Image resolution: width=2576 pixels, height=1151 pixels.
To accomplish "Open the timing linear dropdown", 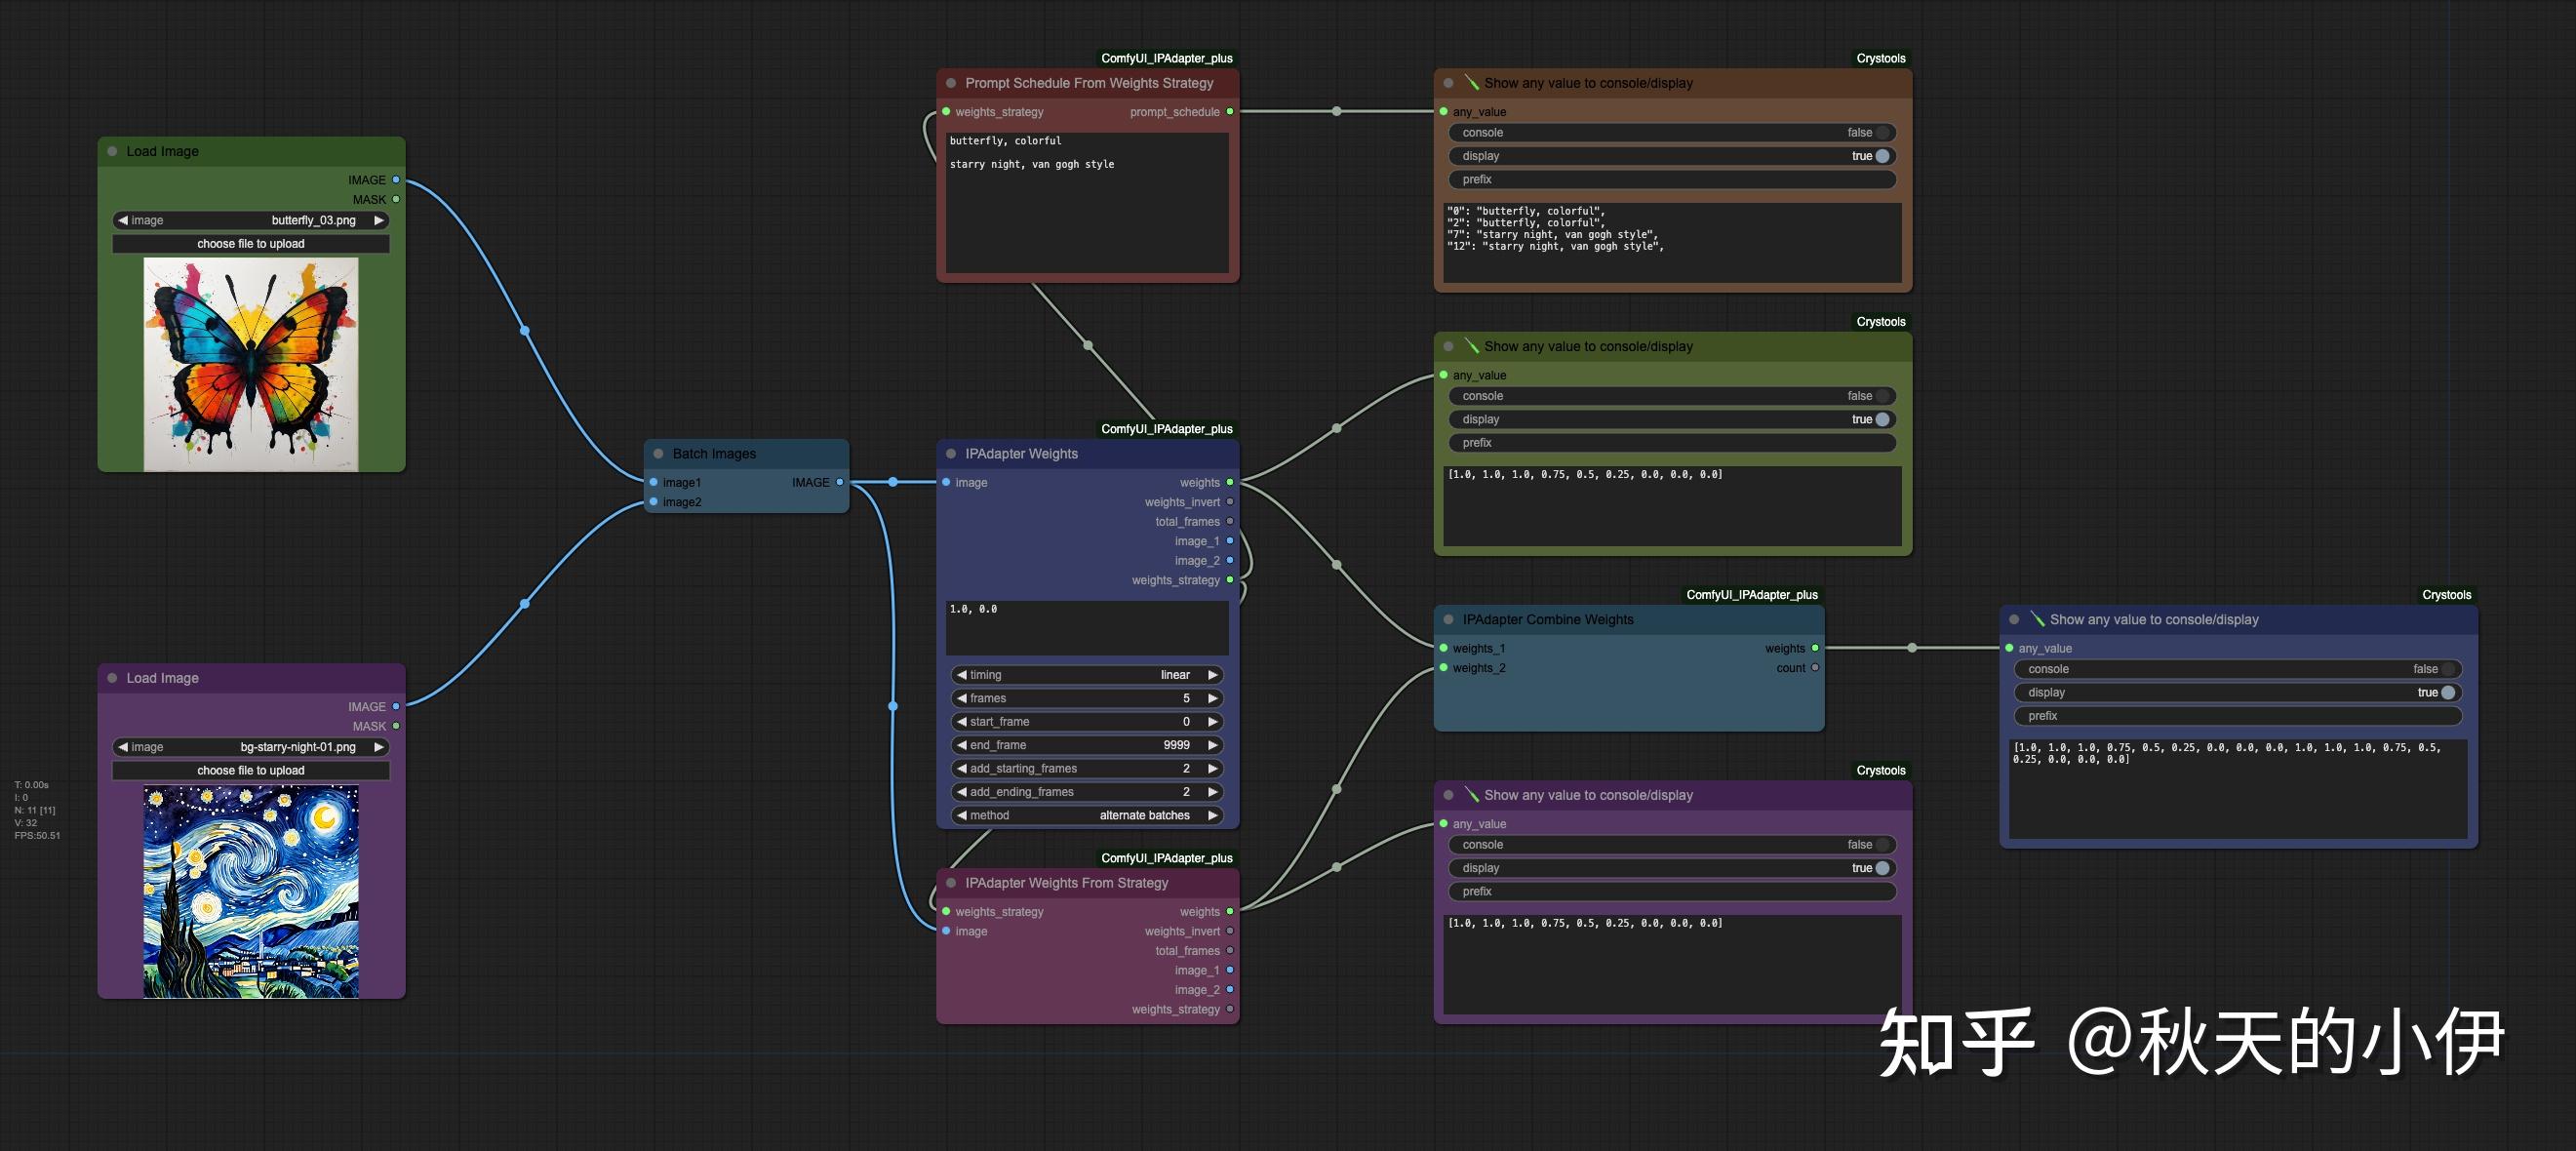I will tap(1088, 675).
